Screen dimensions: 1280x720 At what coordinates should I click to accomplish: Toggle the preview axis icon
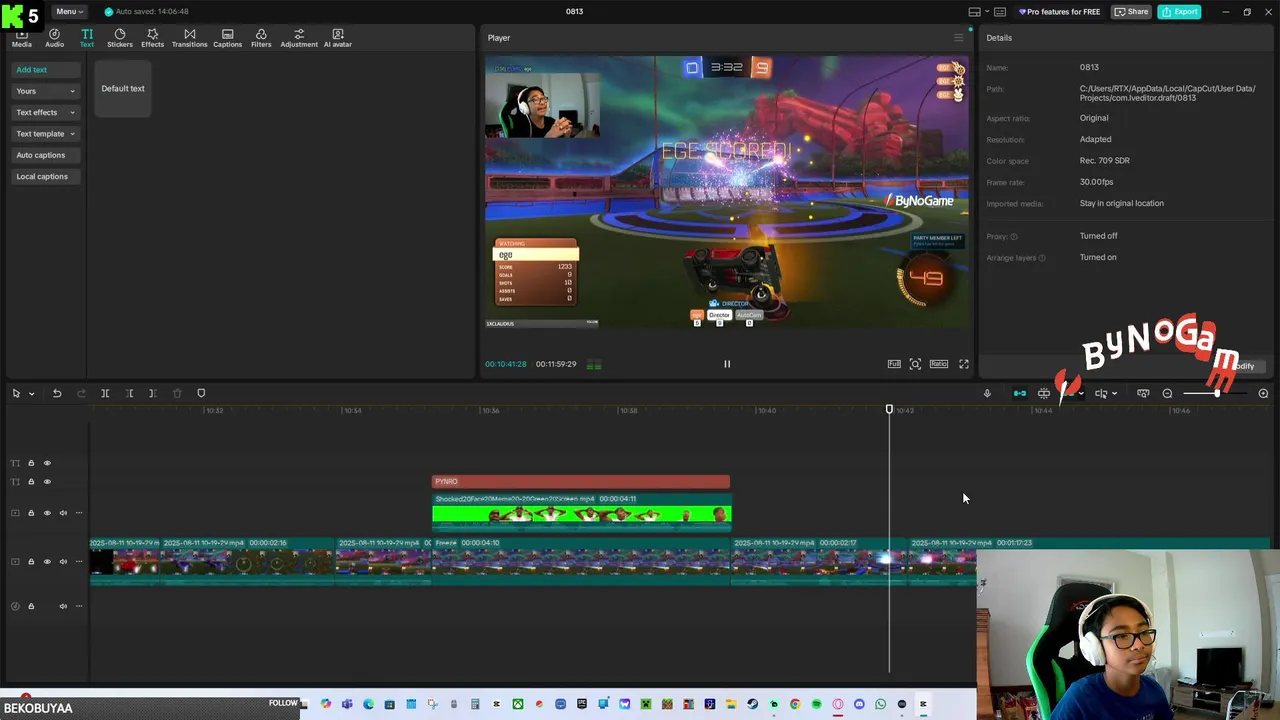click(x=1100, y=393)
